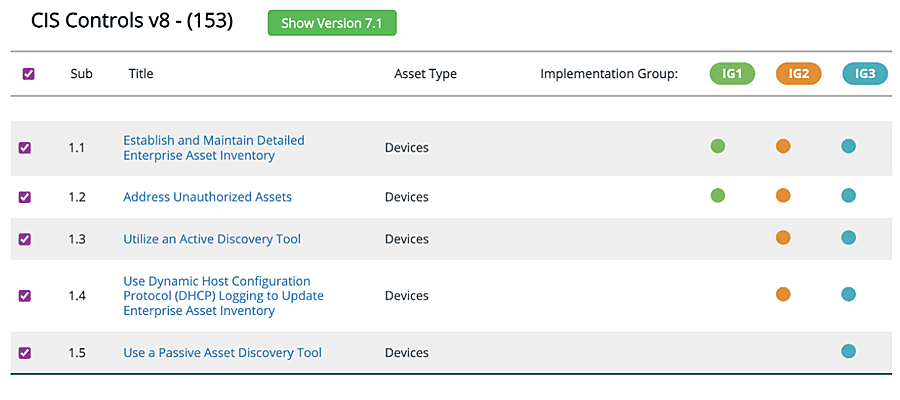Open the Utilize an Active Discovery Tool link
900x400 pixels.
(x=212, y=239)
